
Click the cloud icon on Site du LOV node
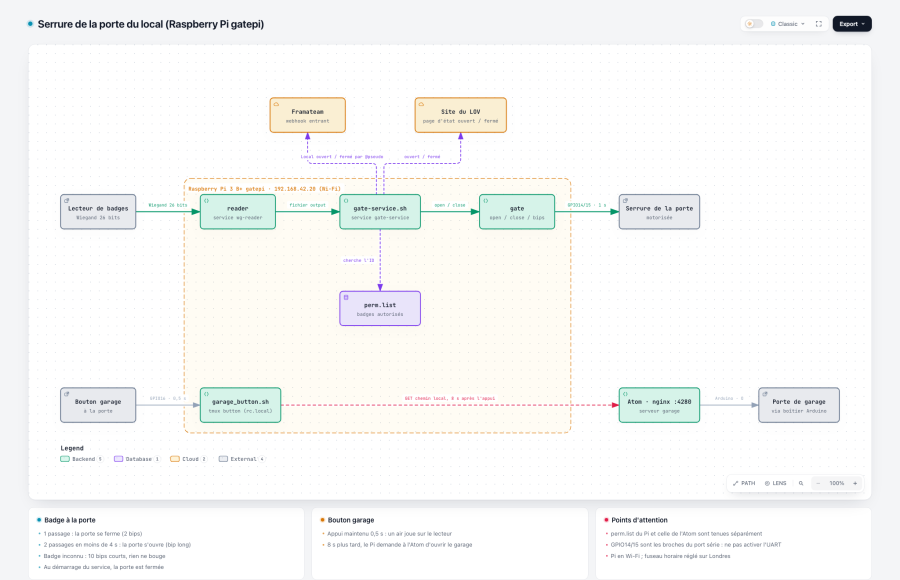click(421, 104)
